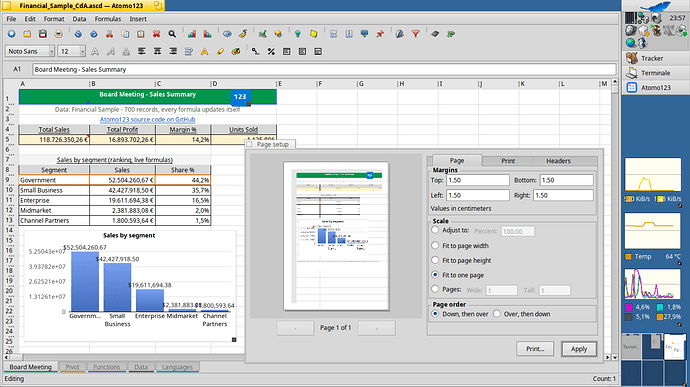
Task: Click the eye icon in the toolbar
Action: click(227, 34)
